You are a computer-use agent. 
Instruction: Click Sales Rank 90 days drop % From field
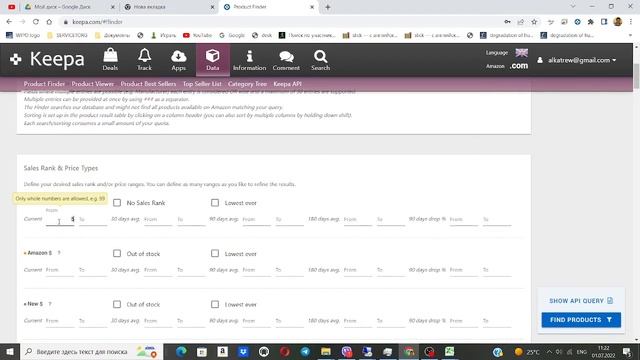[464, 220]
